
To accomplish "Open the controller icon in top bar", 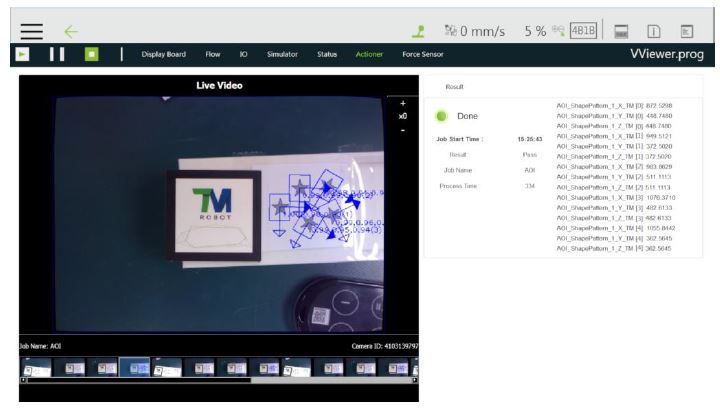I will [620, 31].
